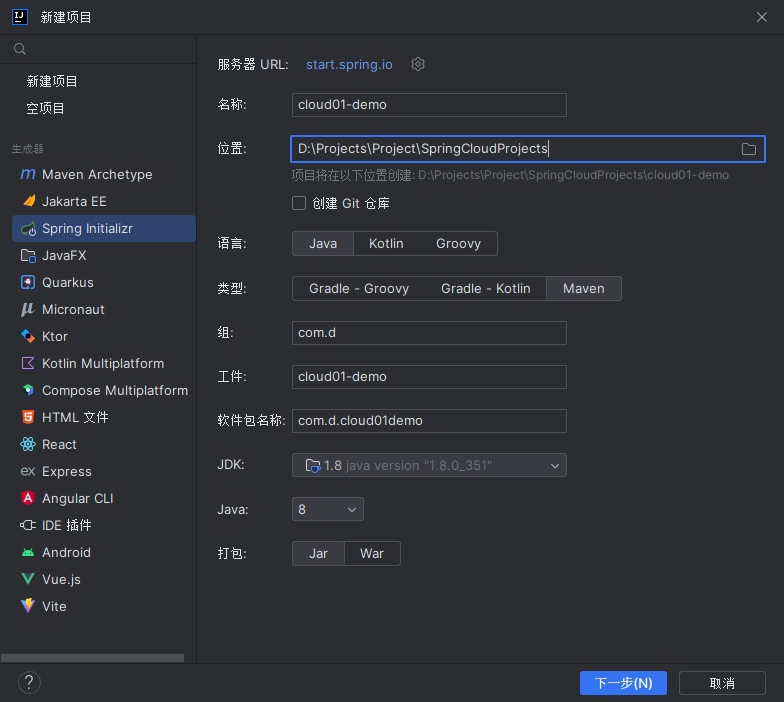Select the Kotlin Multiplatform generator
Viewport: 784px width, 702px height.
pos(104,364)
